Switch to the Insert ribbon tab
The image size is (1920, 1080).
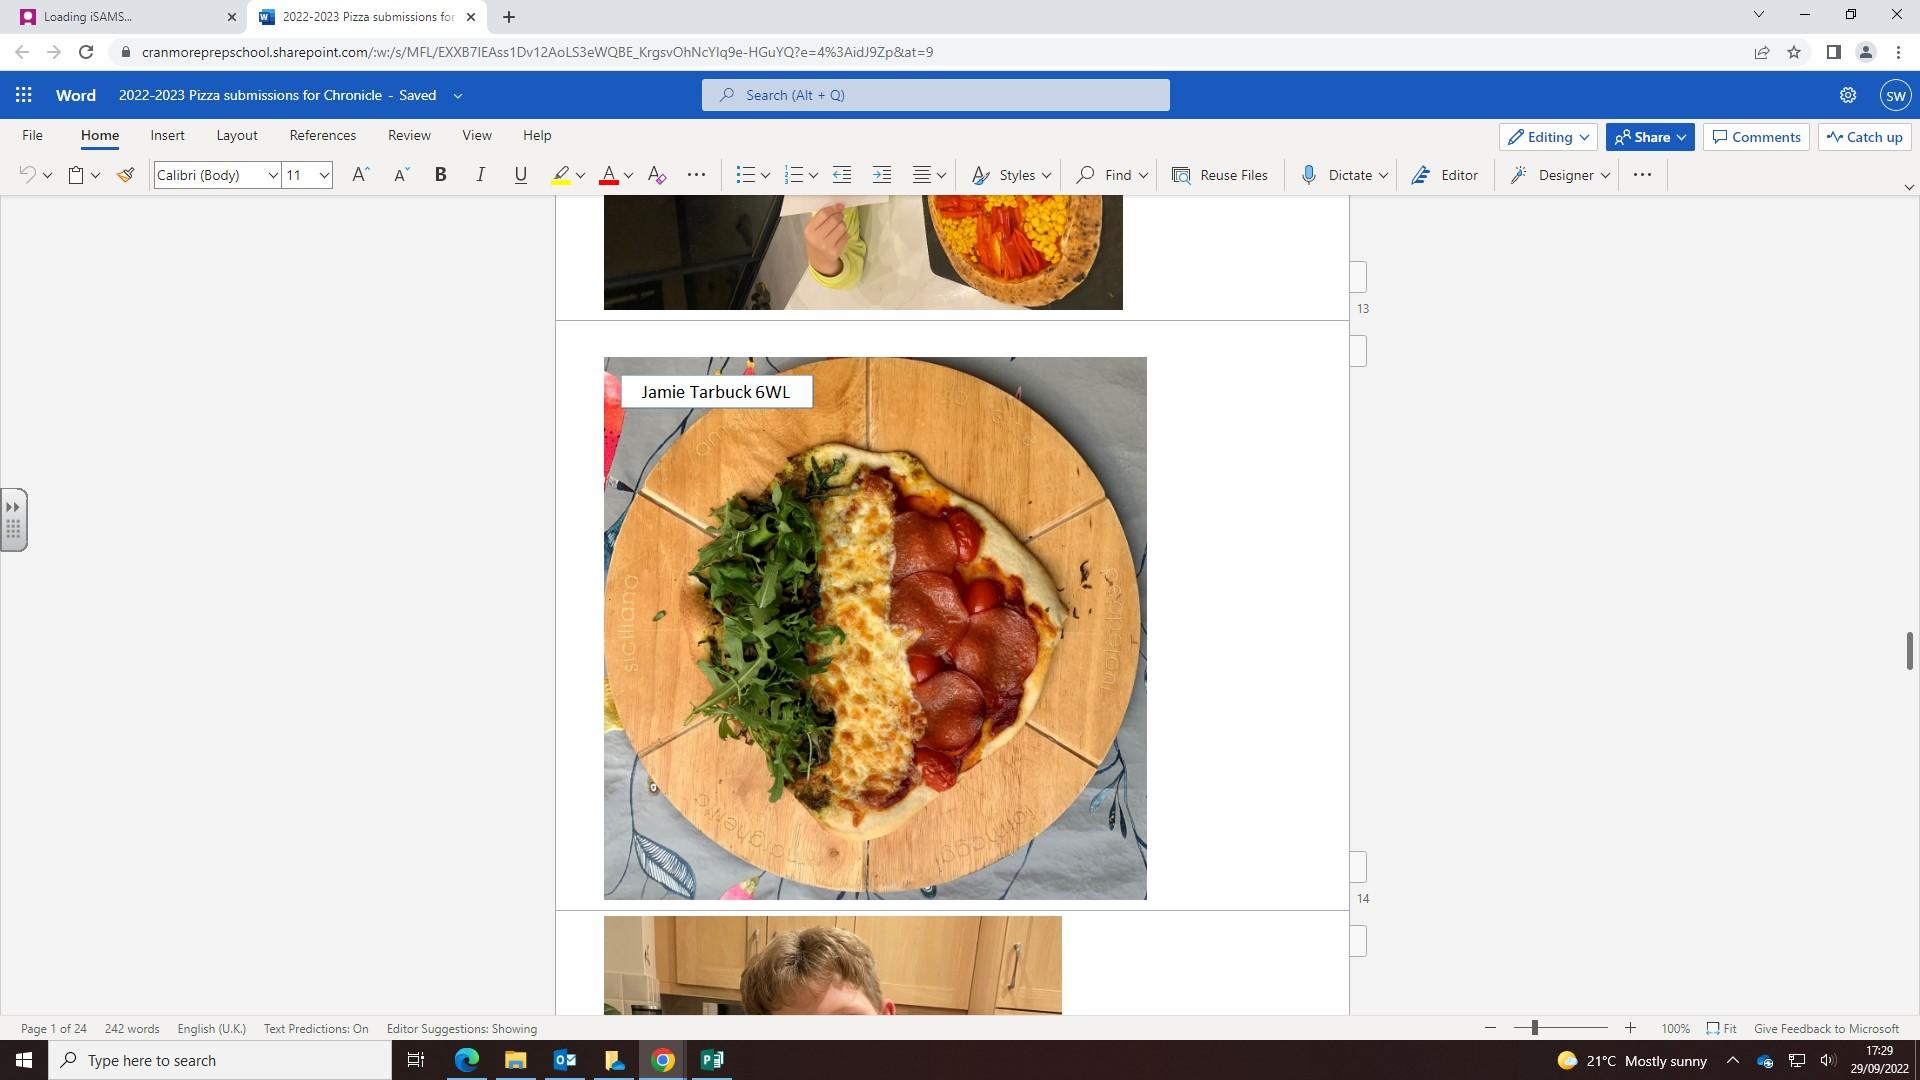(167, 135)
